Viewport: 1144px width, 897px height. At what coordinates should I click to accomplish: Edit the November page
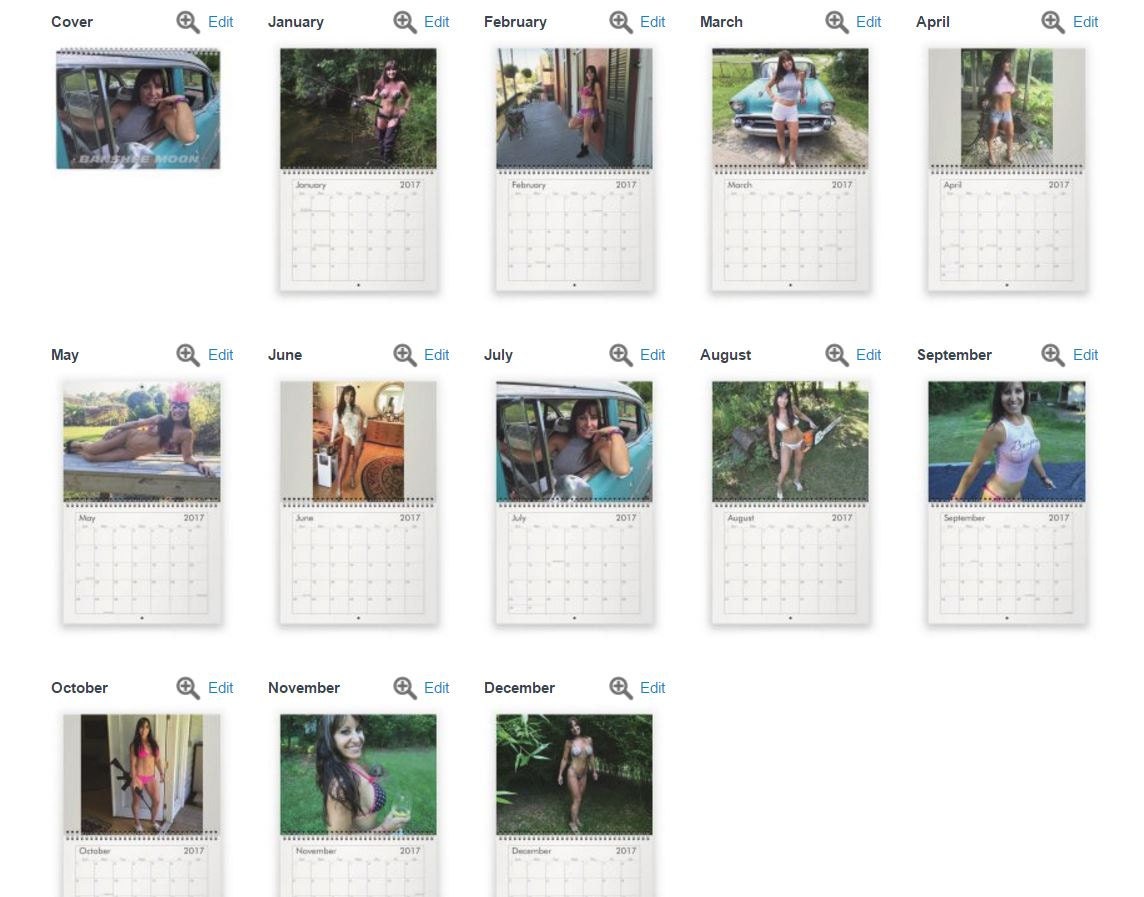436,688
